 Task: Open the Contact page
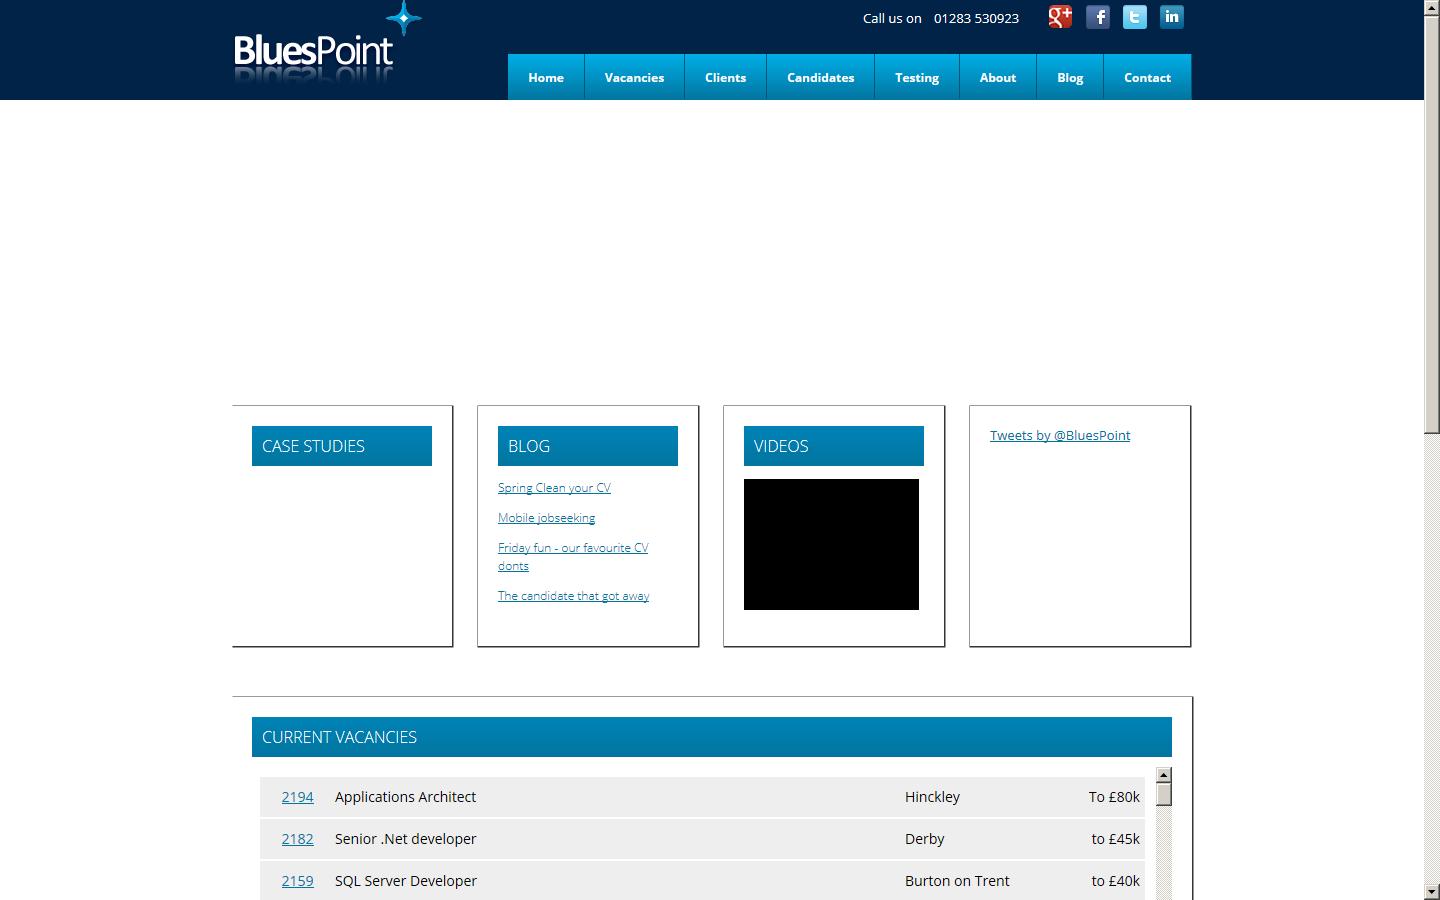(1146, 77)
